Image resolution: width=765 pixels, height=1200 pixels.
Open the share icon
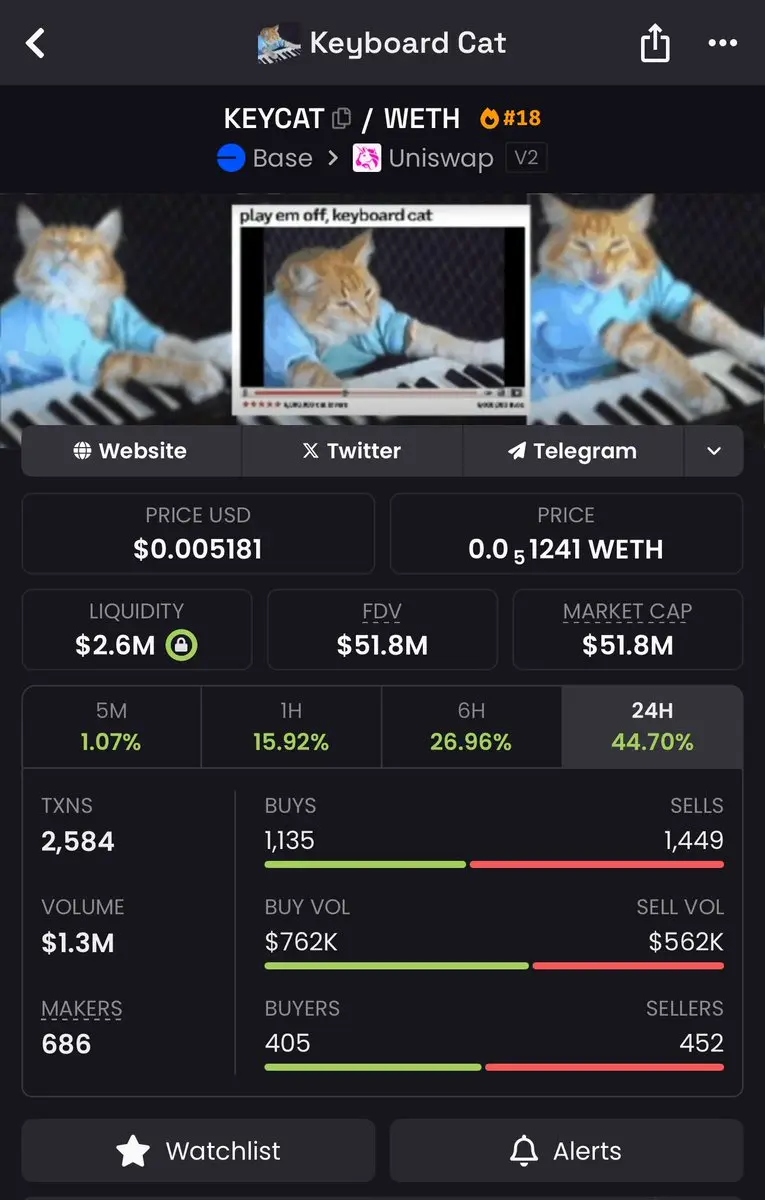click(654, 42)
